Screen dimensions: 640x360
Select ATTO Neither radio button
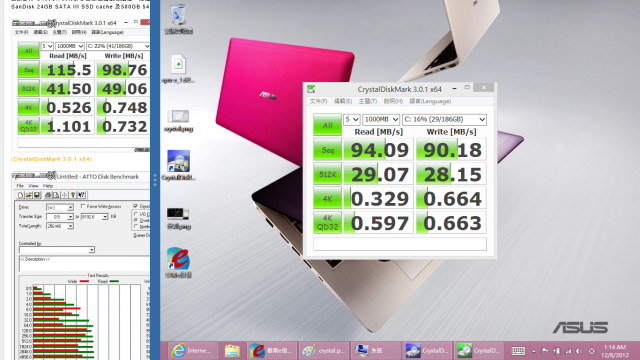click(136, 226)
